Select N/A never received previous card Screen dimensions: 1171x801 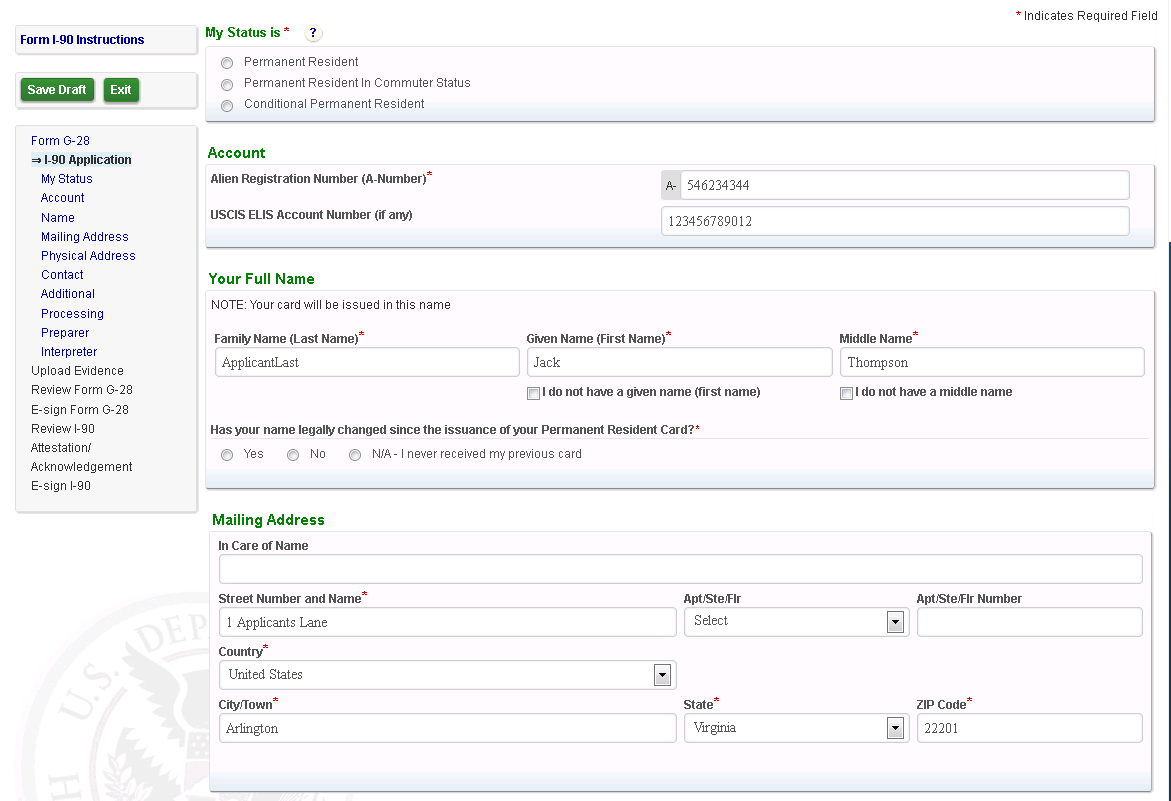click(355, 455)
